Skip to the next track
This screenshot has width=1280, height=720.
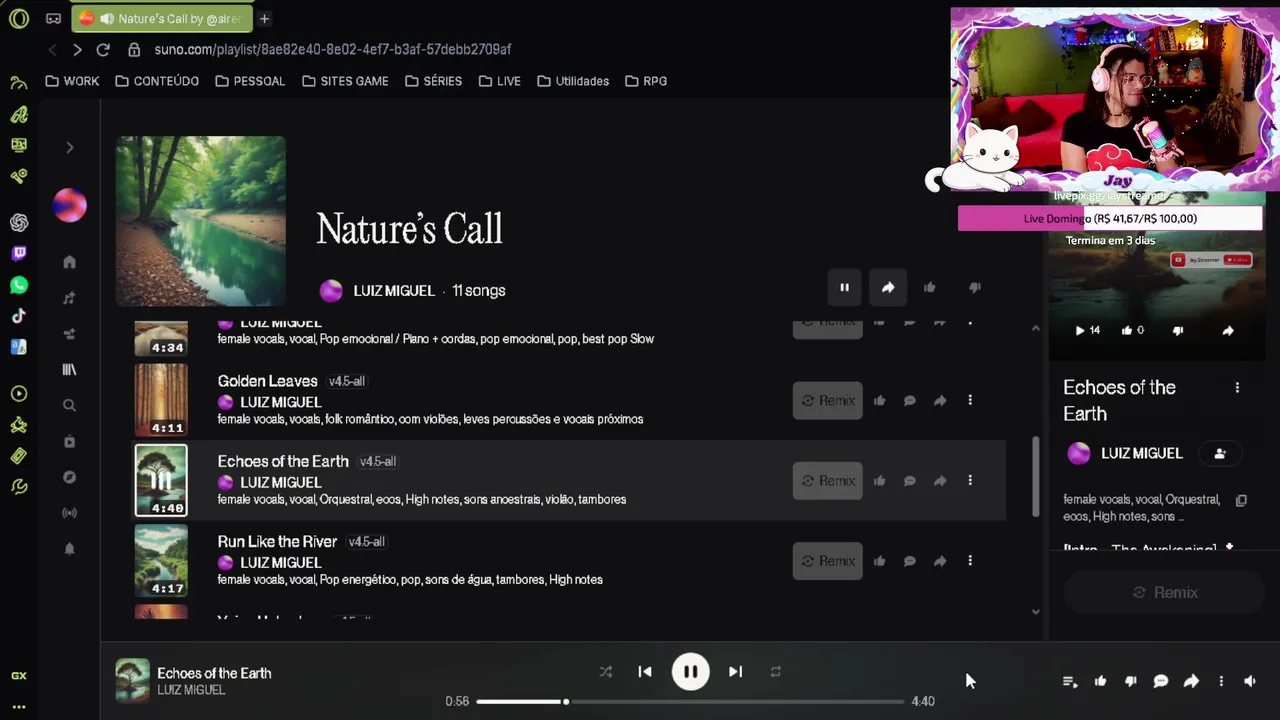click(735, 672)
